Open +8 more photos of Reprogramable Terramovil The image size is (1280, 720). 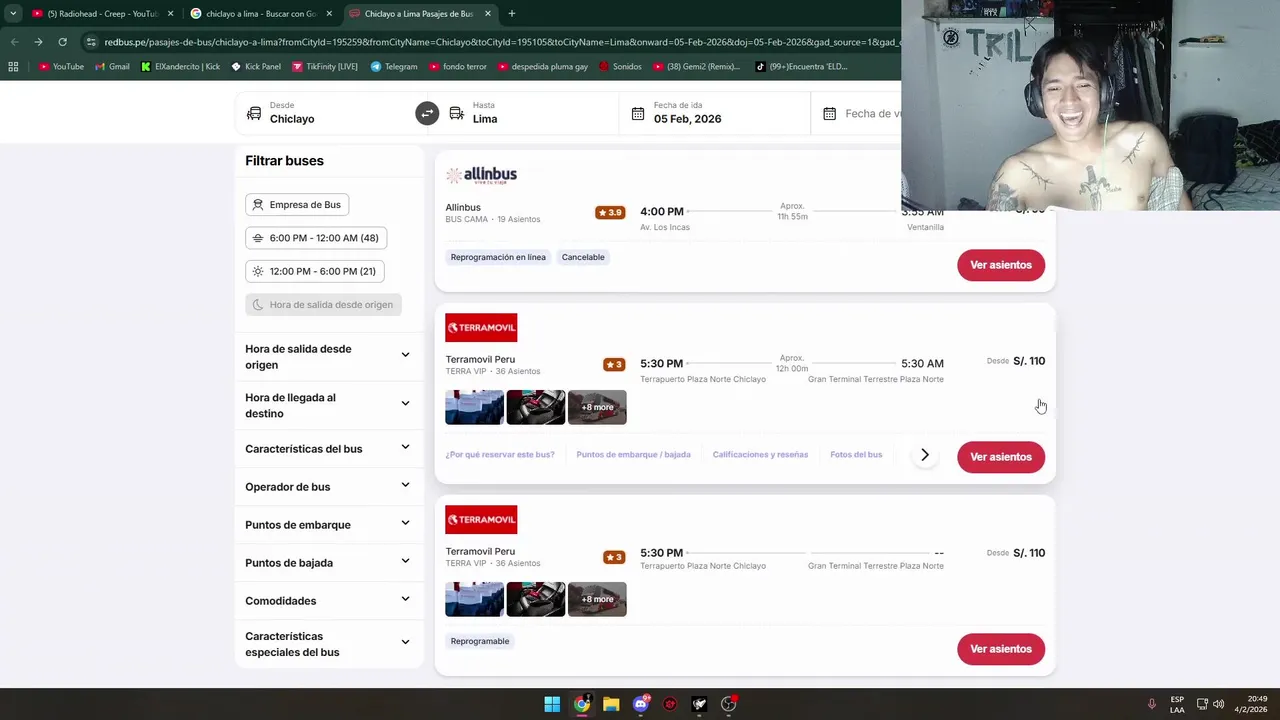tap(597, 599)
